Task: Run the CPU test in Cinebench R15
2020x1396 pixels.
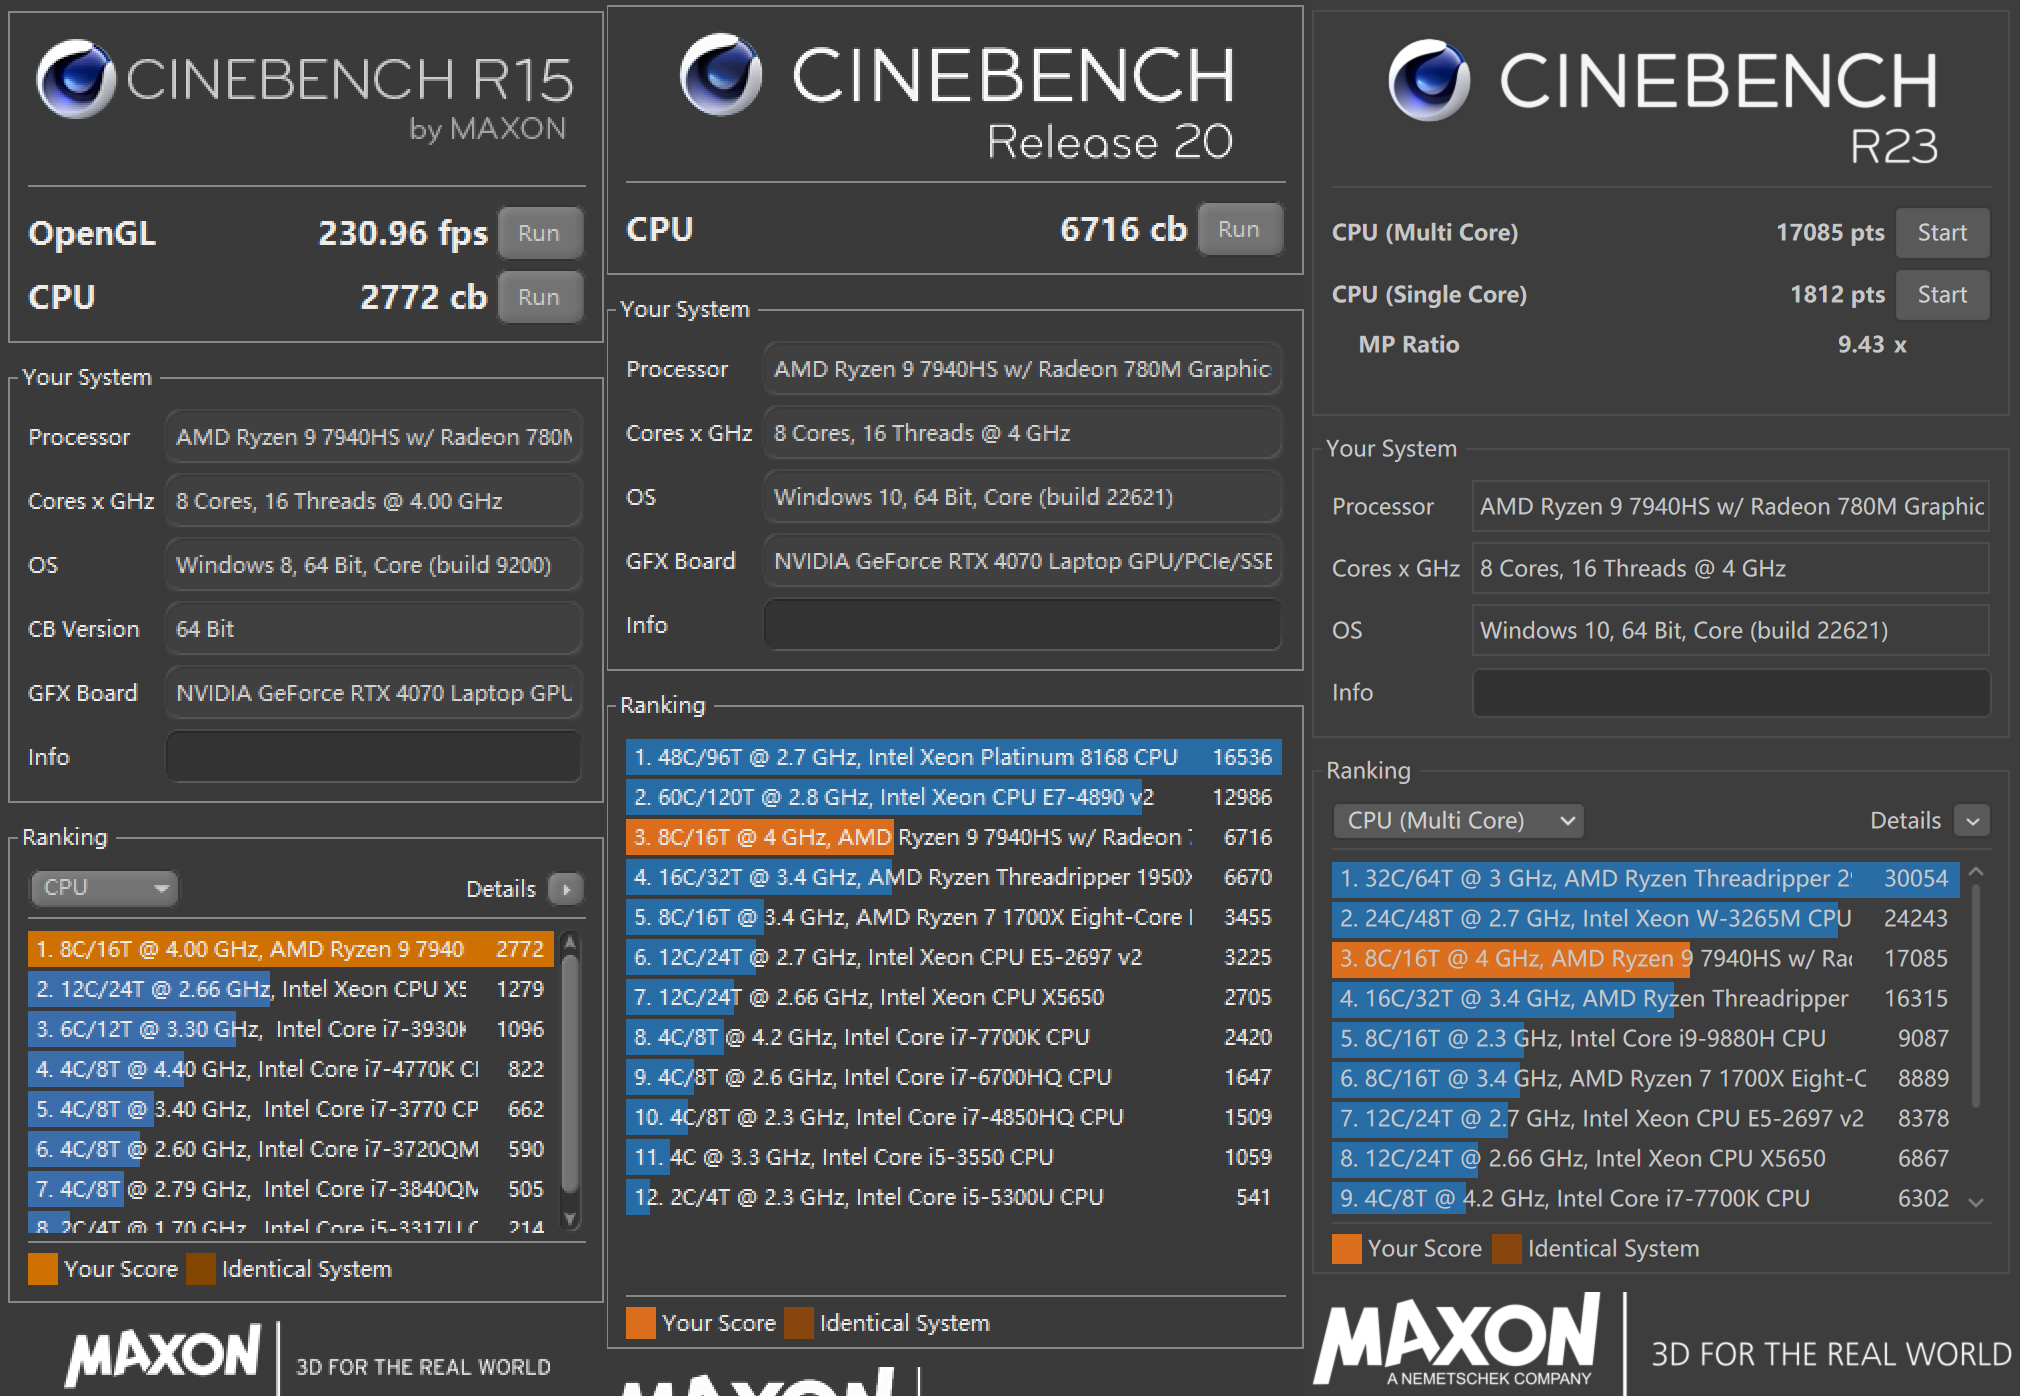Action: 539,297
